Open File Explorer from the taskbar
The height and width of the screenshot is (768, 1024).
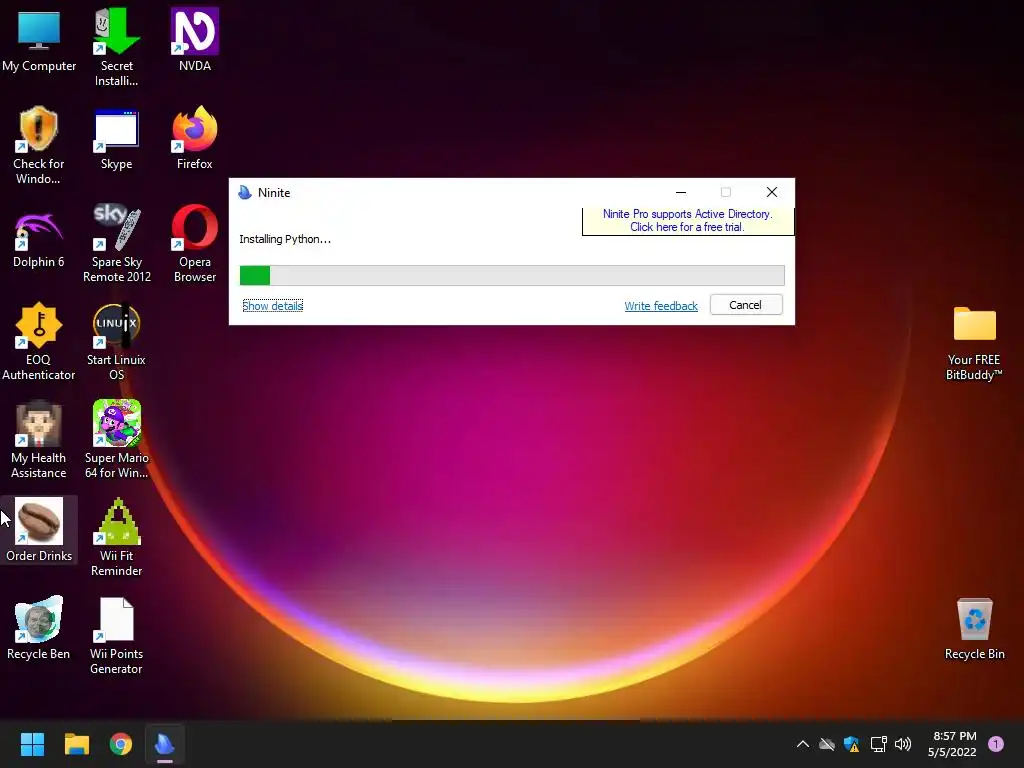[x=76, y=744]
